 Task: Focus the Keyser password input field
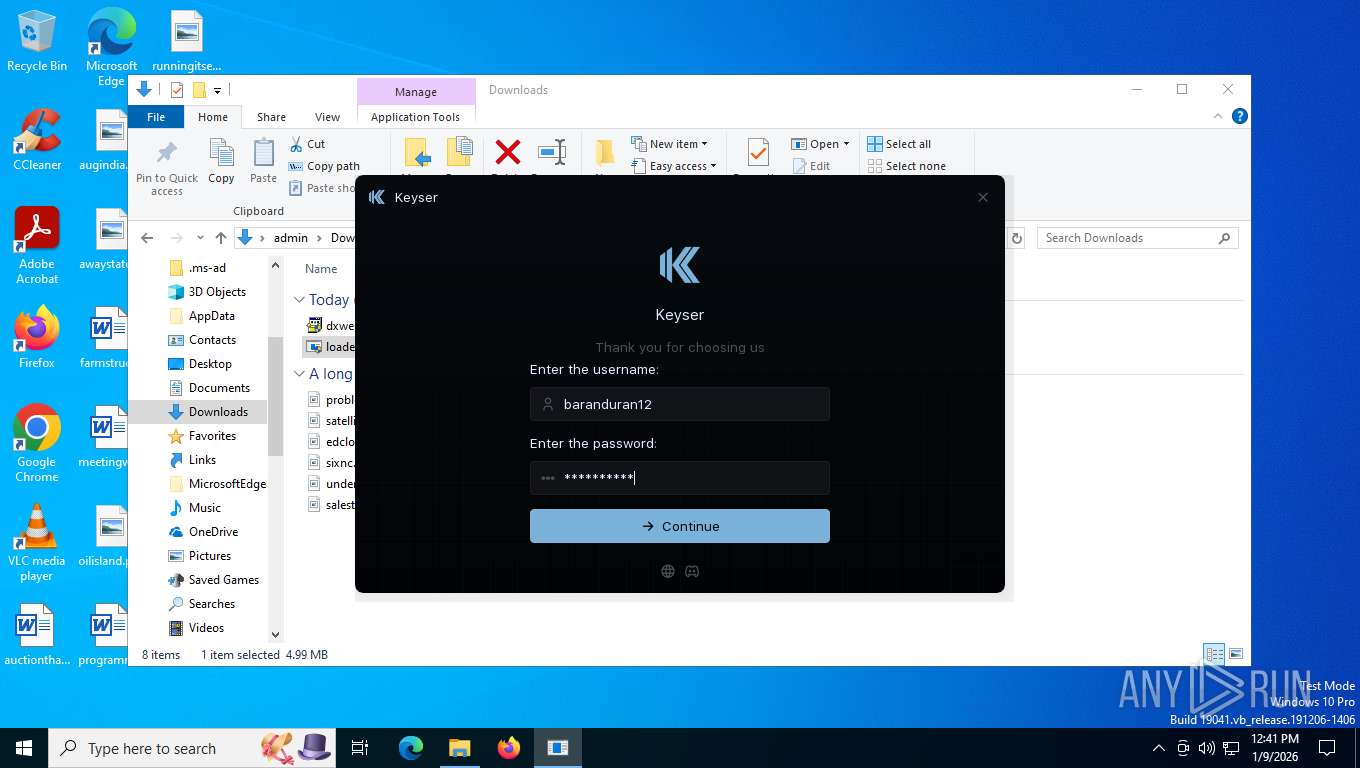coord(680,478)
